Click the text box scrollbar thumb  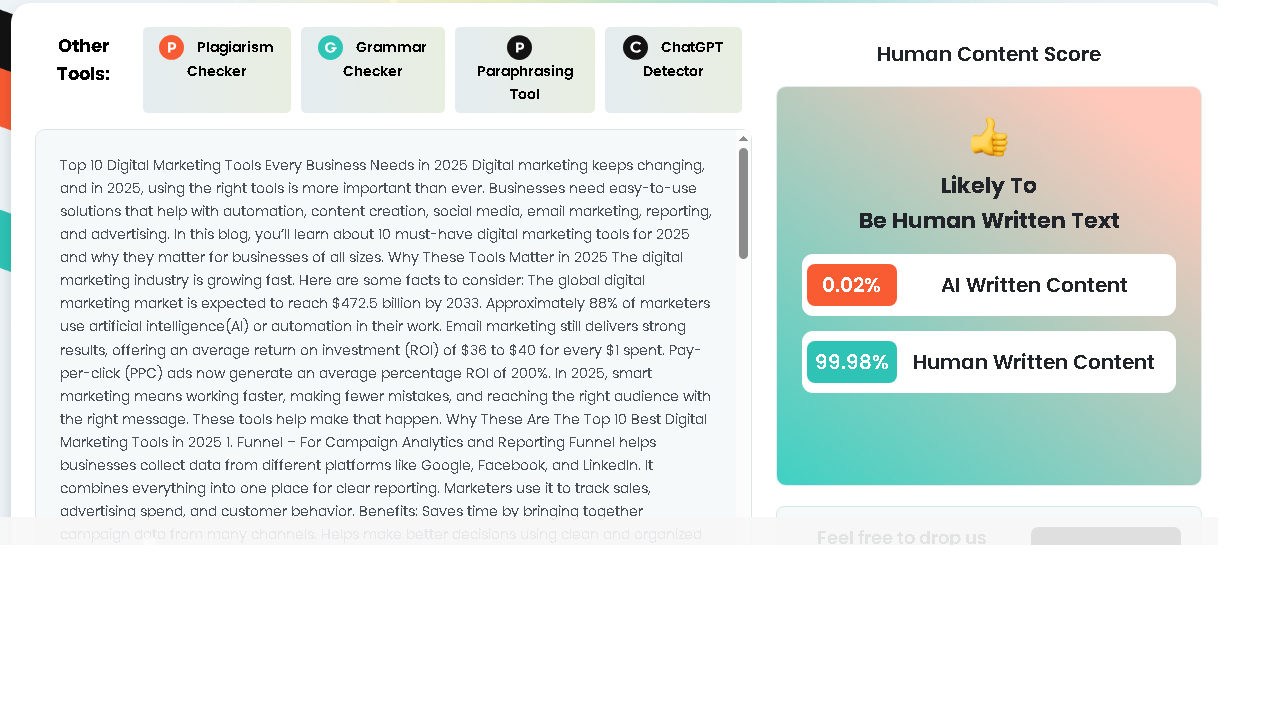[x=744, y=203]
